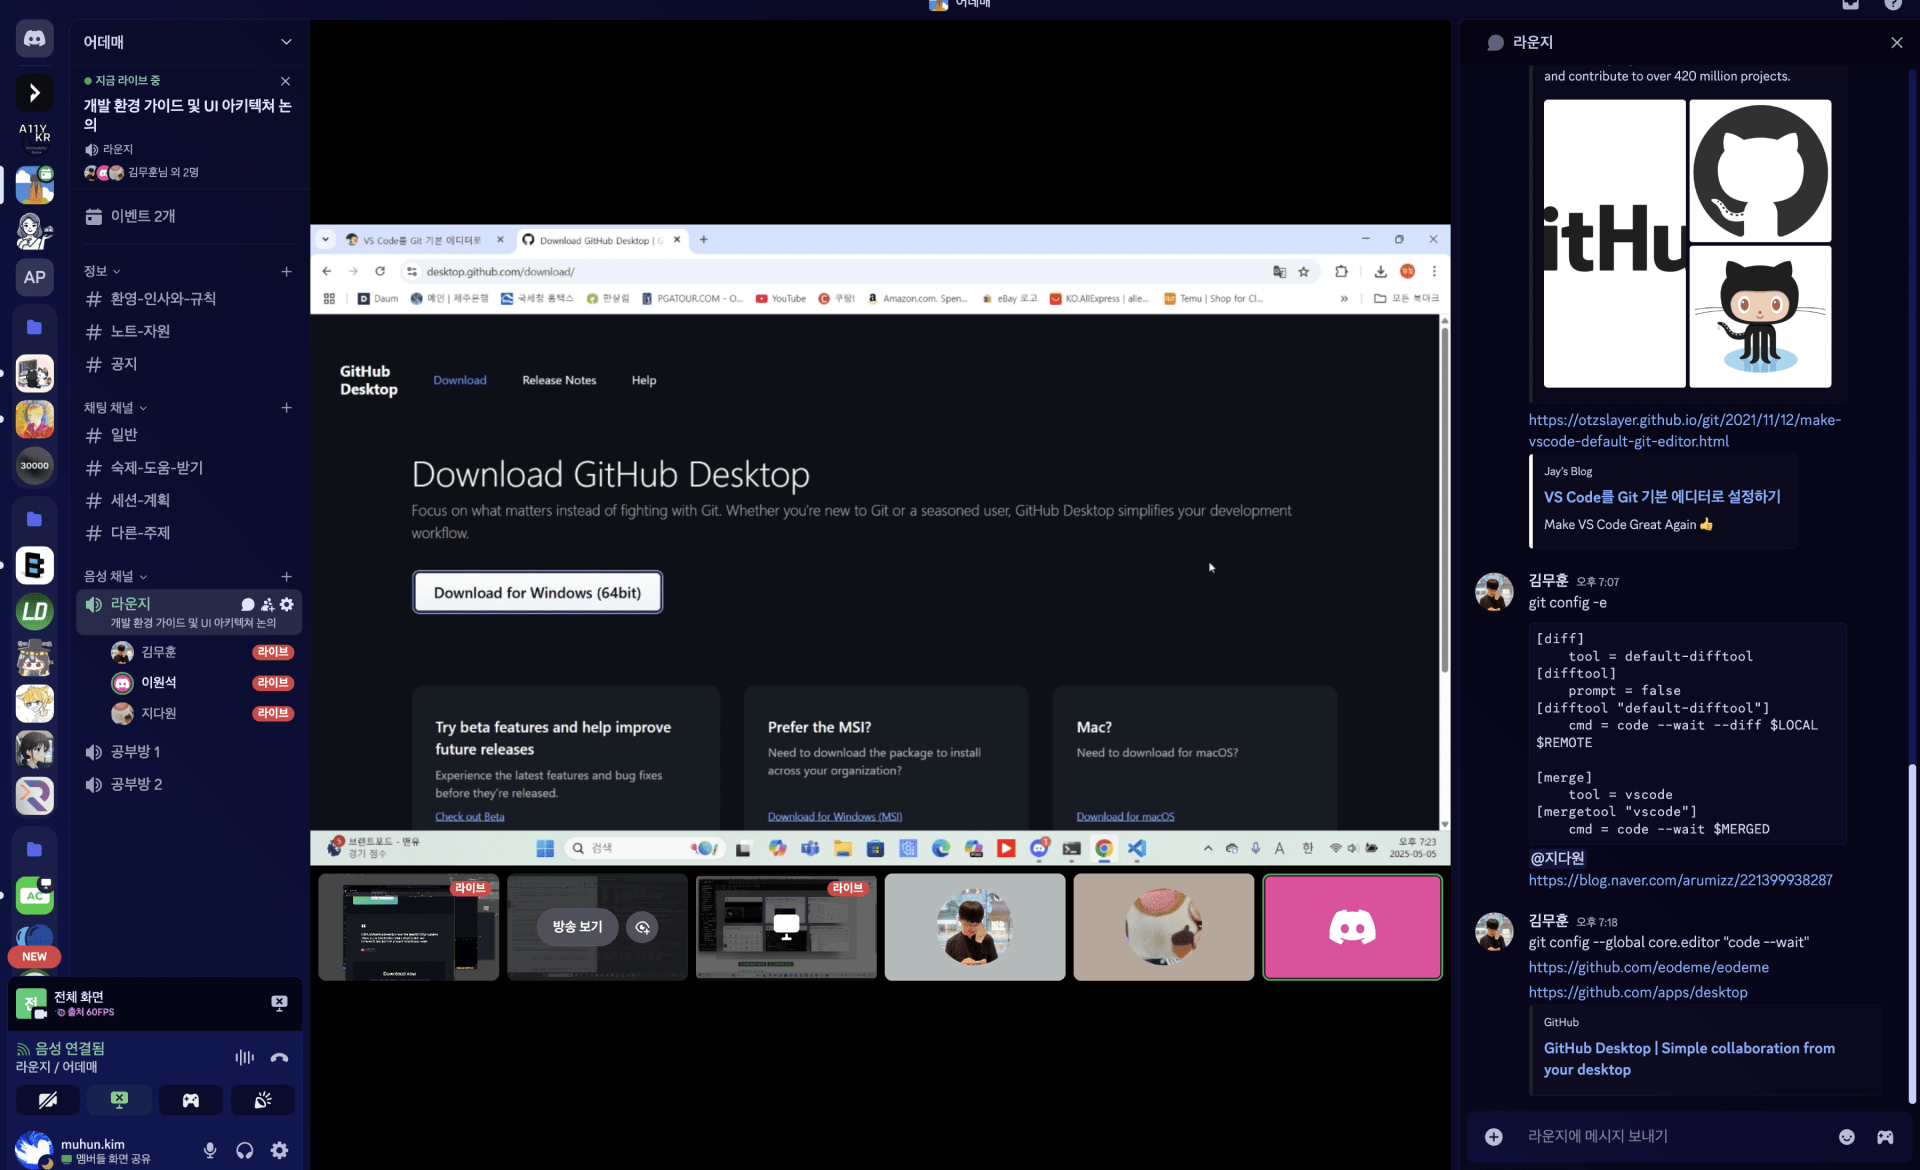Select the 공부방 1 voice channel
The width and height of the screenshot is (1920, 1170).
coord(135,752)
